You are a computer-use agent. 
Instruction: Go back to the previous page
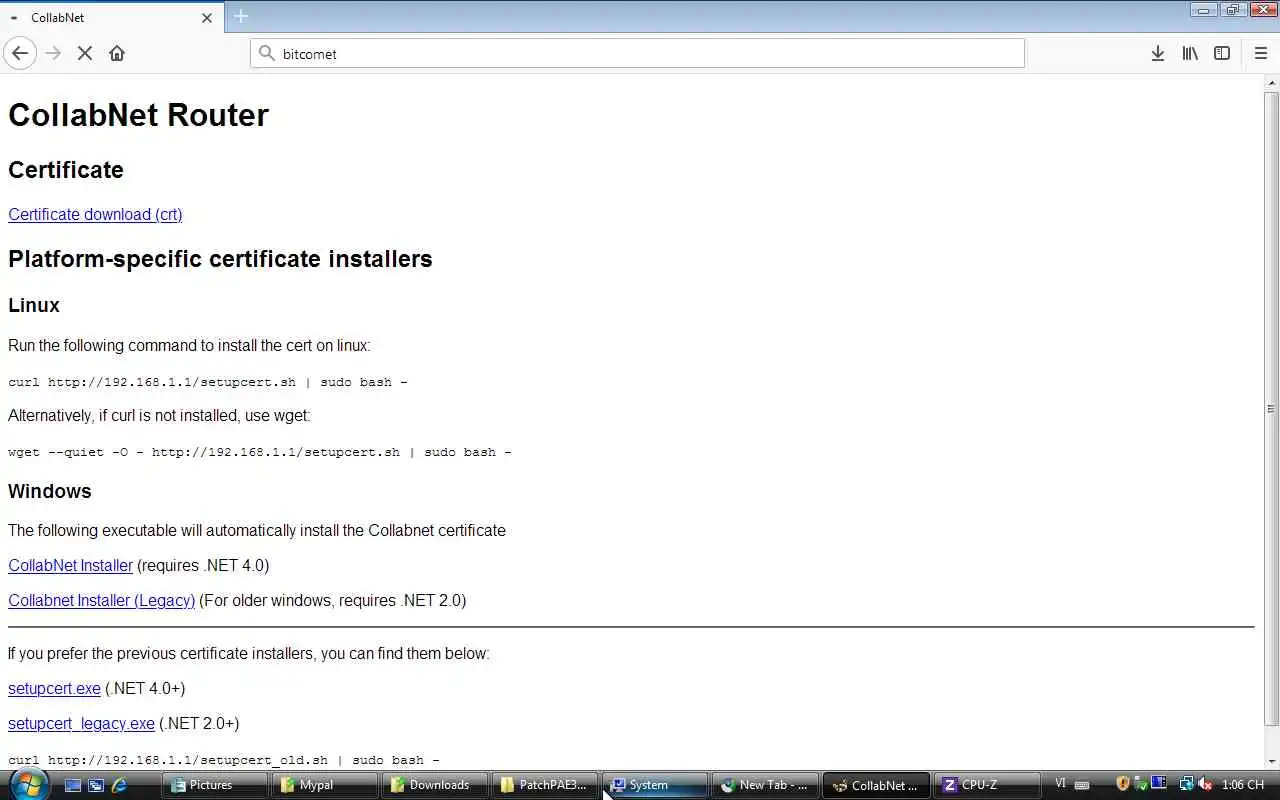[20, 53]
